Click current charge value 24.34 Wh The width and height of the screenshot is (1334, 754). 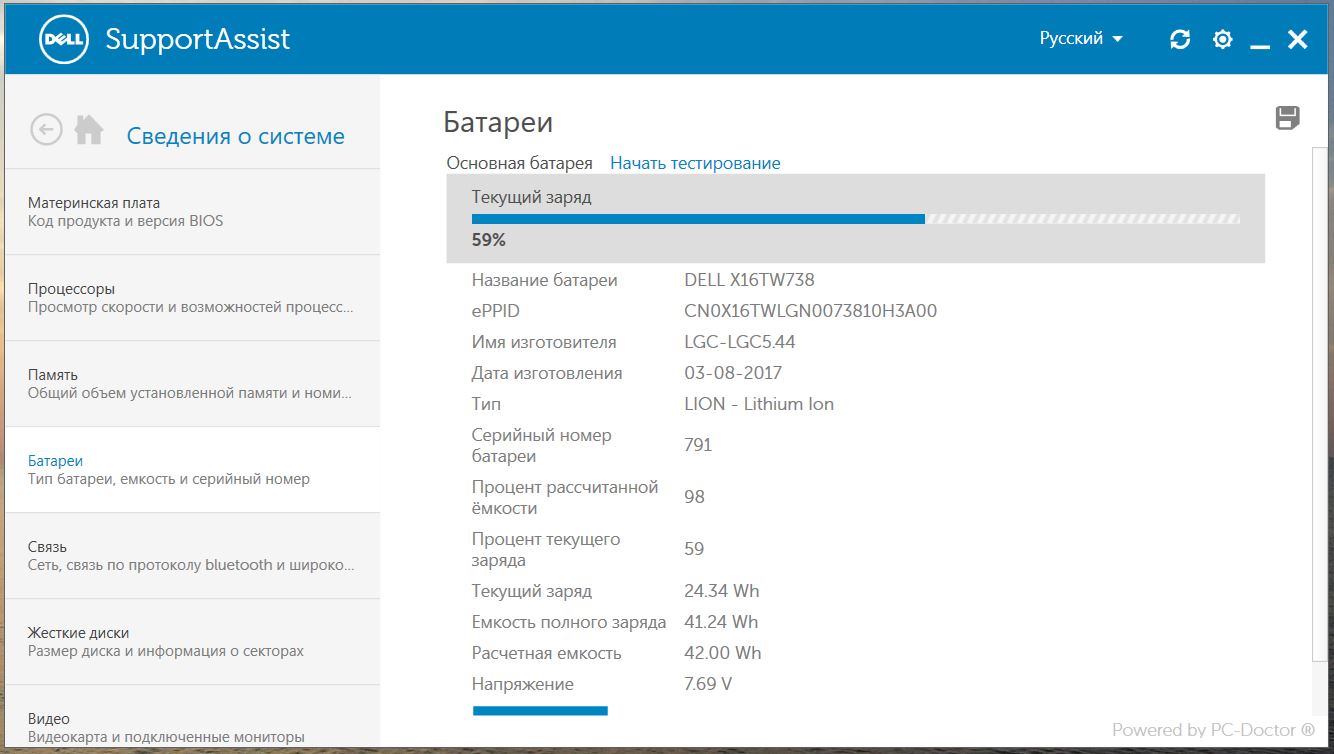point(722,591)
